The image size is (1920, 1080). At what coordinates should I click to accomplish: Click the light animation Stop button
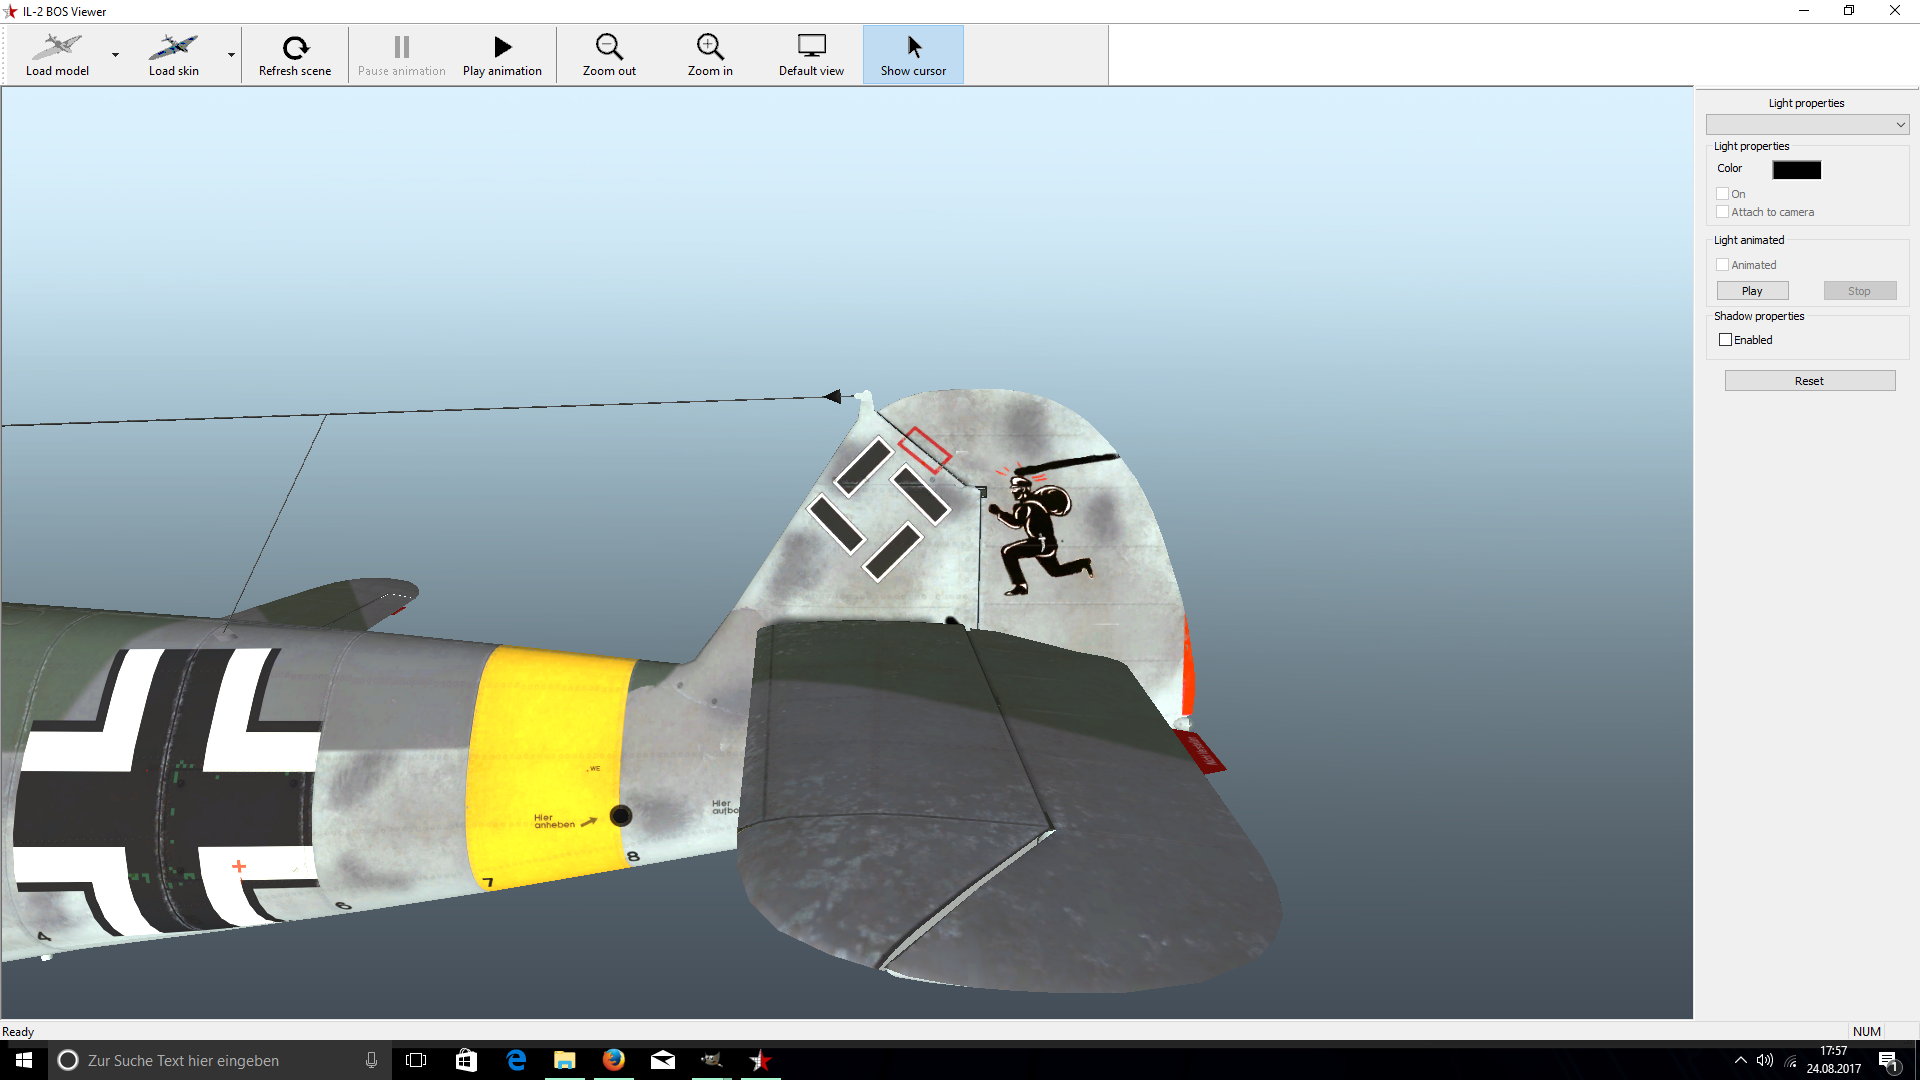(x=1859, y=291)
